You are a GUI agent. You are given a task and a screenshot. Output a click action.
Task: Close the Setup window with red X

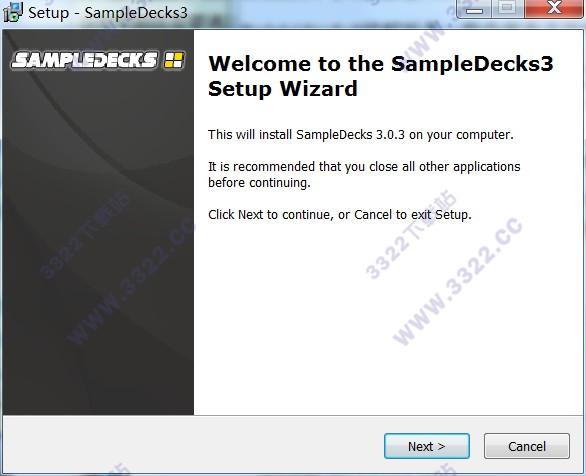pyautogui.click(x=554, y=9)
